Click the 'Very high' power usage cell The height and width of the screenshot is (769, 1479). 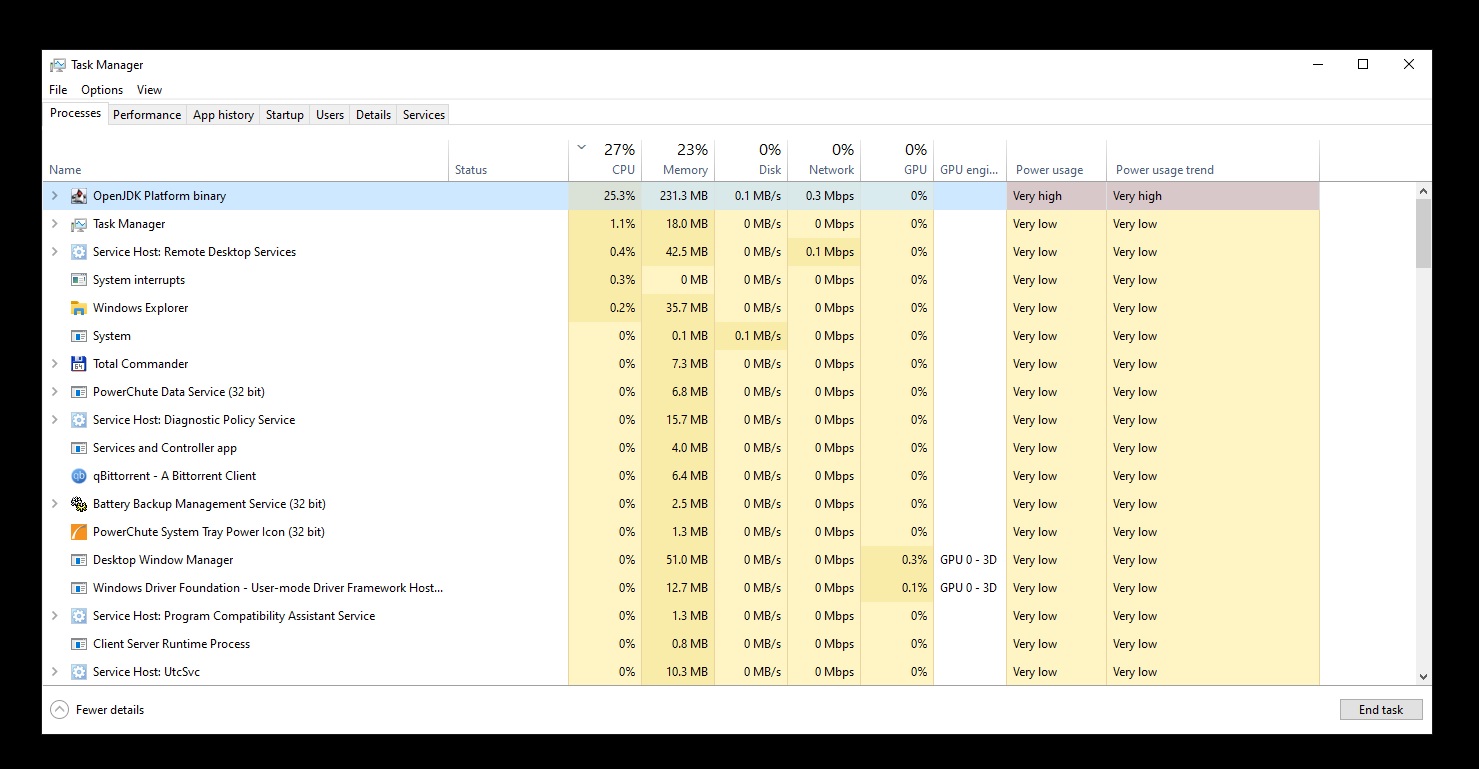coord(1056,196)
